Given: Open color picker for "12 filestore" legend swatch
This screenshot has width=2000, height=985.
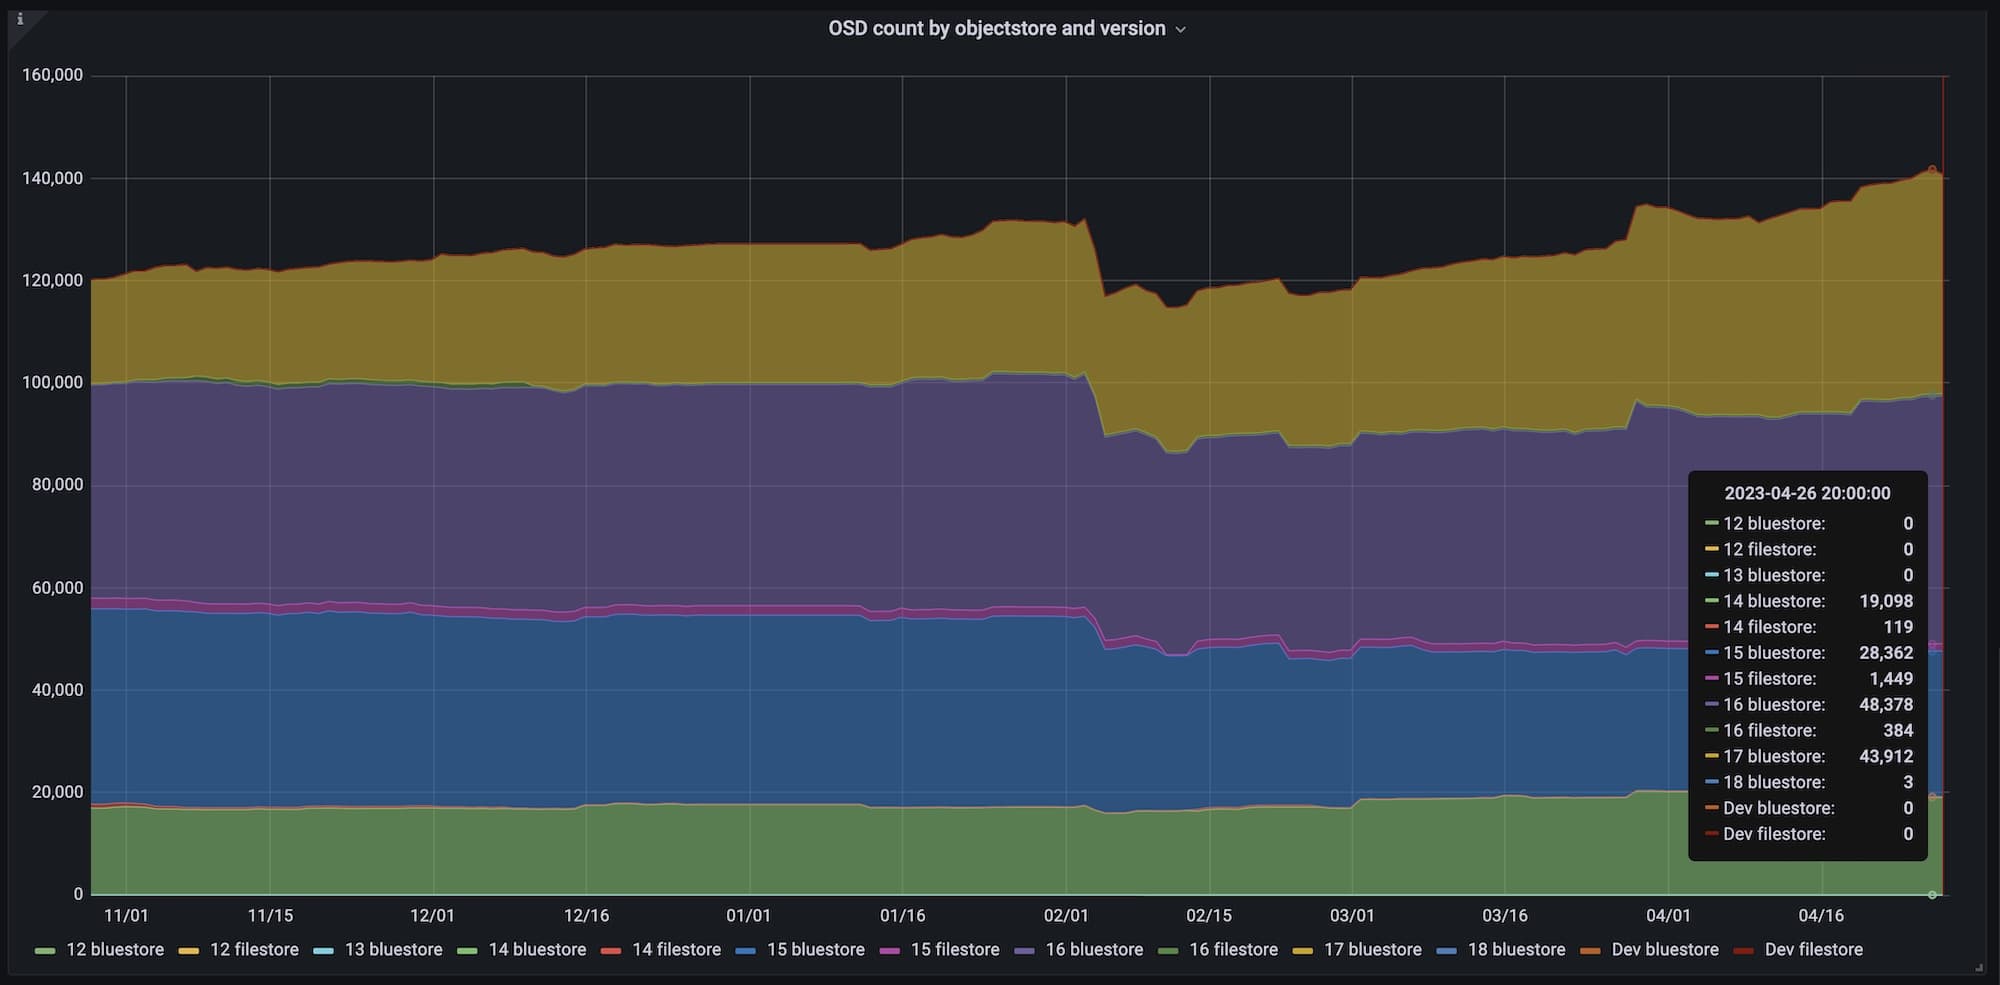Looking at the screenshot, I should point(188,951).
